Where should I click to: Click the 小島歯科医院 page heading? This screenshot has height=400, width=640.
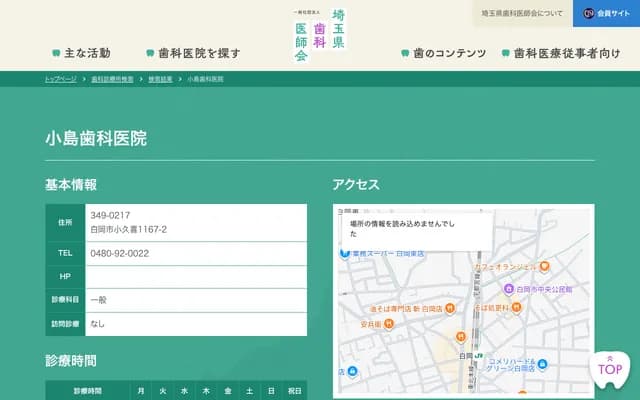click(96, 138)
